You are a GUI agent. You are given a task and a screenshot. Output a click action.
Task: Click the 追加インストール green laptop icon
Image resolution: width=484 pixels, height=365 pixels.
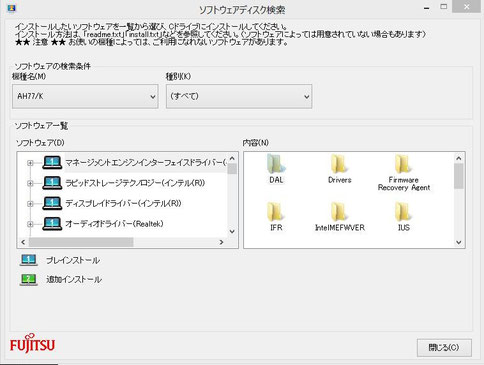coord(29,279)
